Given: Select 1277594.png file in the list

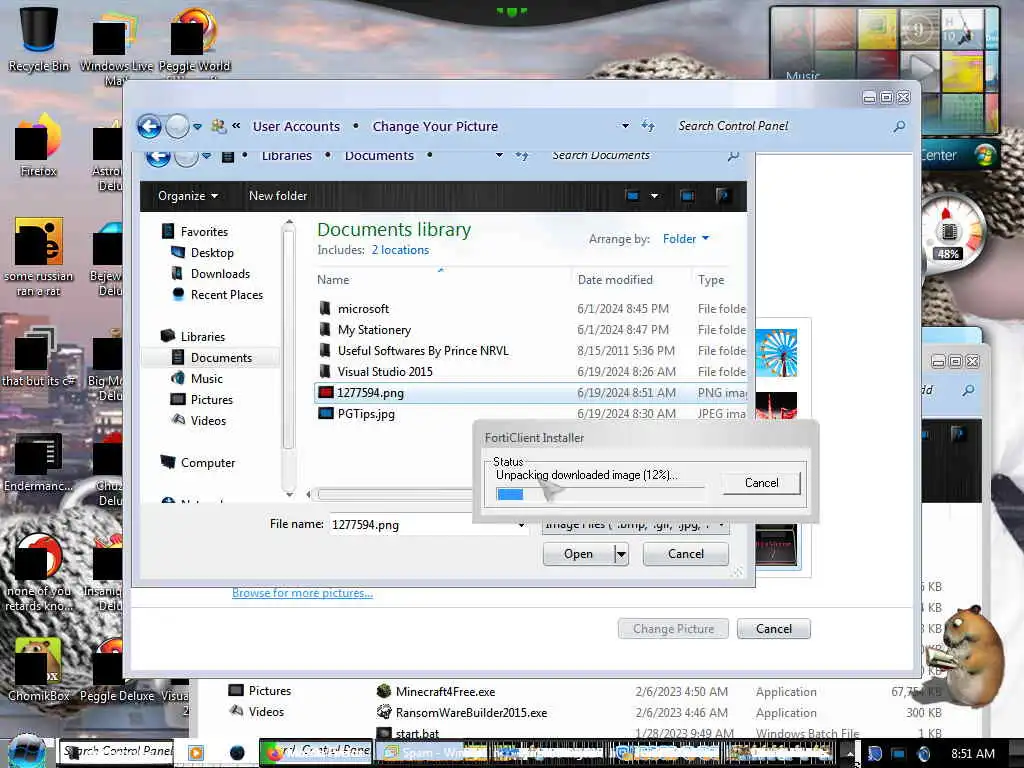Looking at the screenshot, I should point(530,392).
